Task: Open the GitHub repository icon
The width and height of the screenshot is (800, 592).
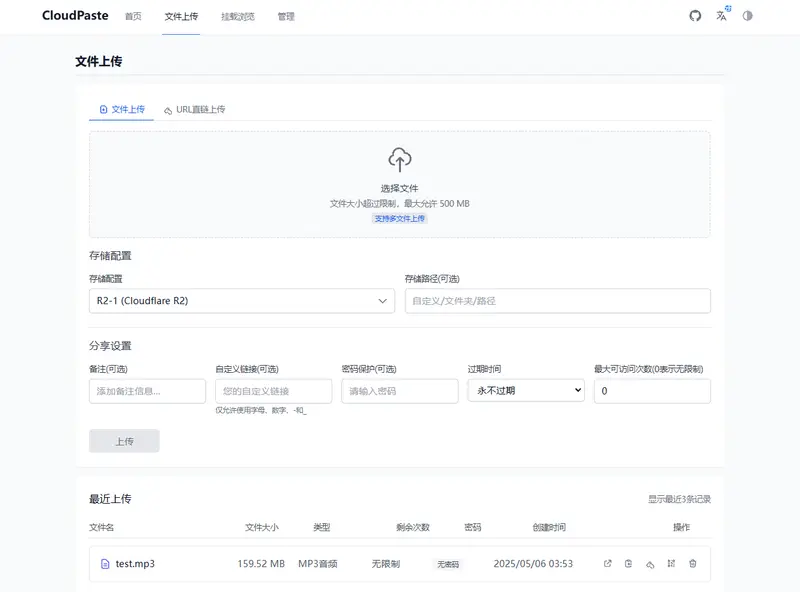Action: click(x=696, y=16)
